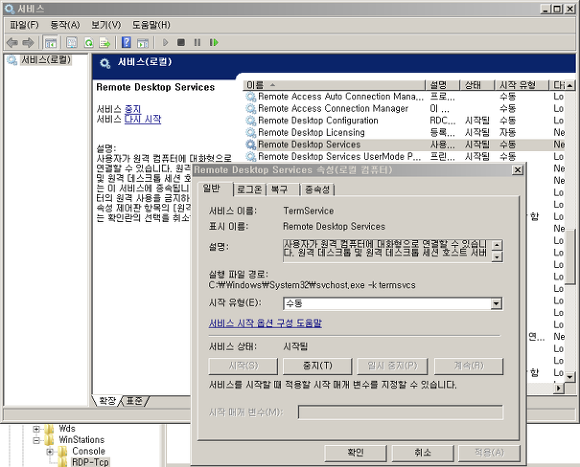Open the Help toolbar icon

click(x=127, y=43)
